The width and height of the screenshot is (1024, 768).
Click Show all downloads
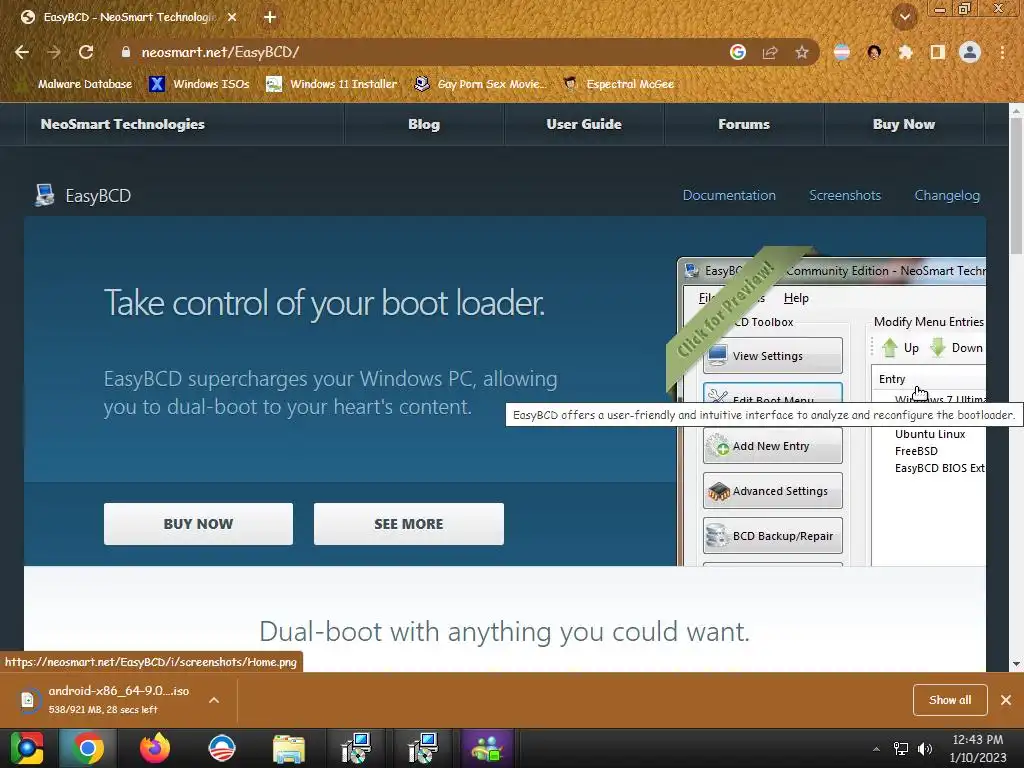950,700
